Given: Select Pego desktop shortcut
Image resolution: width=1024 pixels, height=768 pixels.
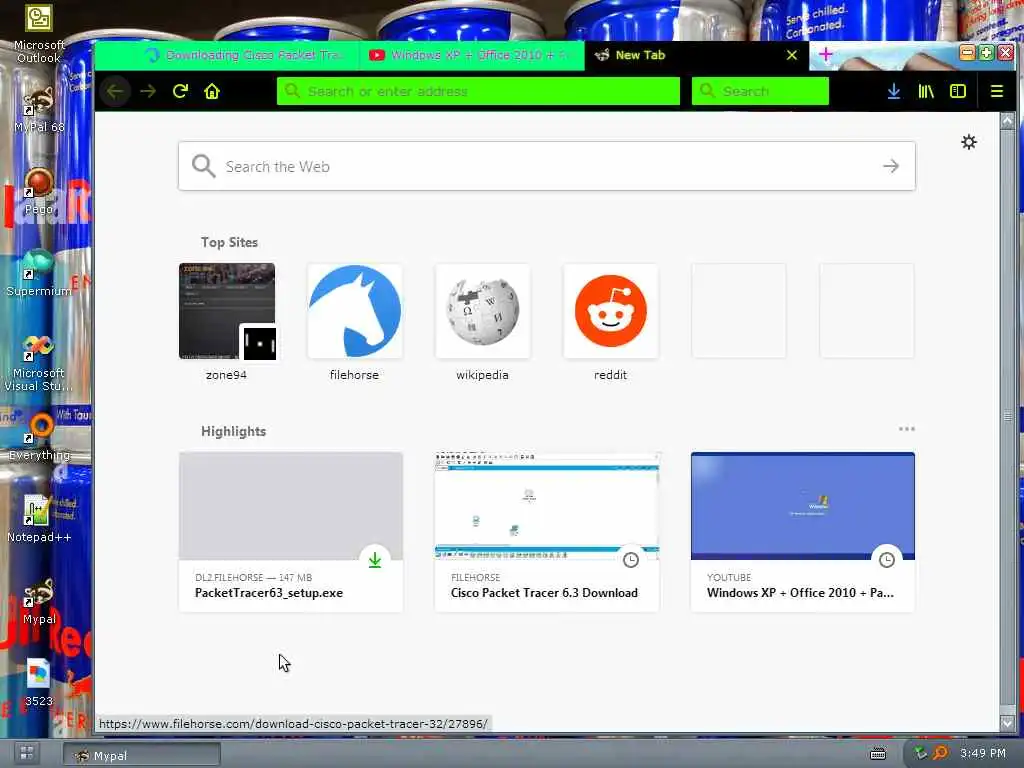Looking at the screenshot, I should pyautogui.click(x=39, y=192).
